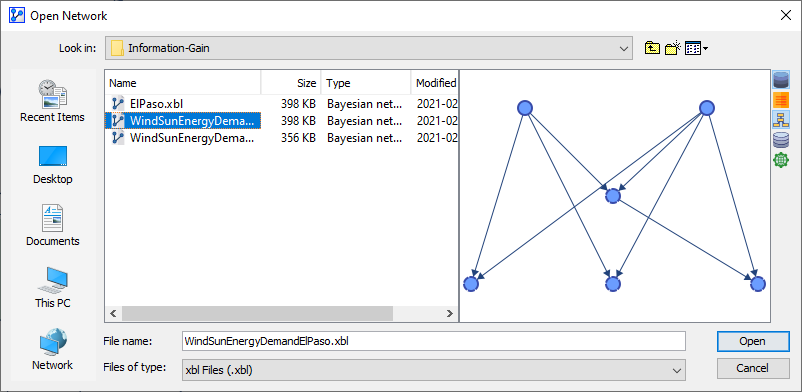
Task: Open the view options dropdown arrow
Action: click(x=706, y=49)
